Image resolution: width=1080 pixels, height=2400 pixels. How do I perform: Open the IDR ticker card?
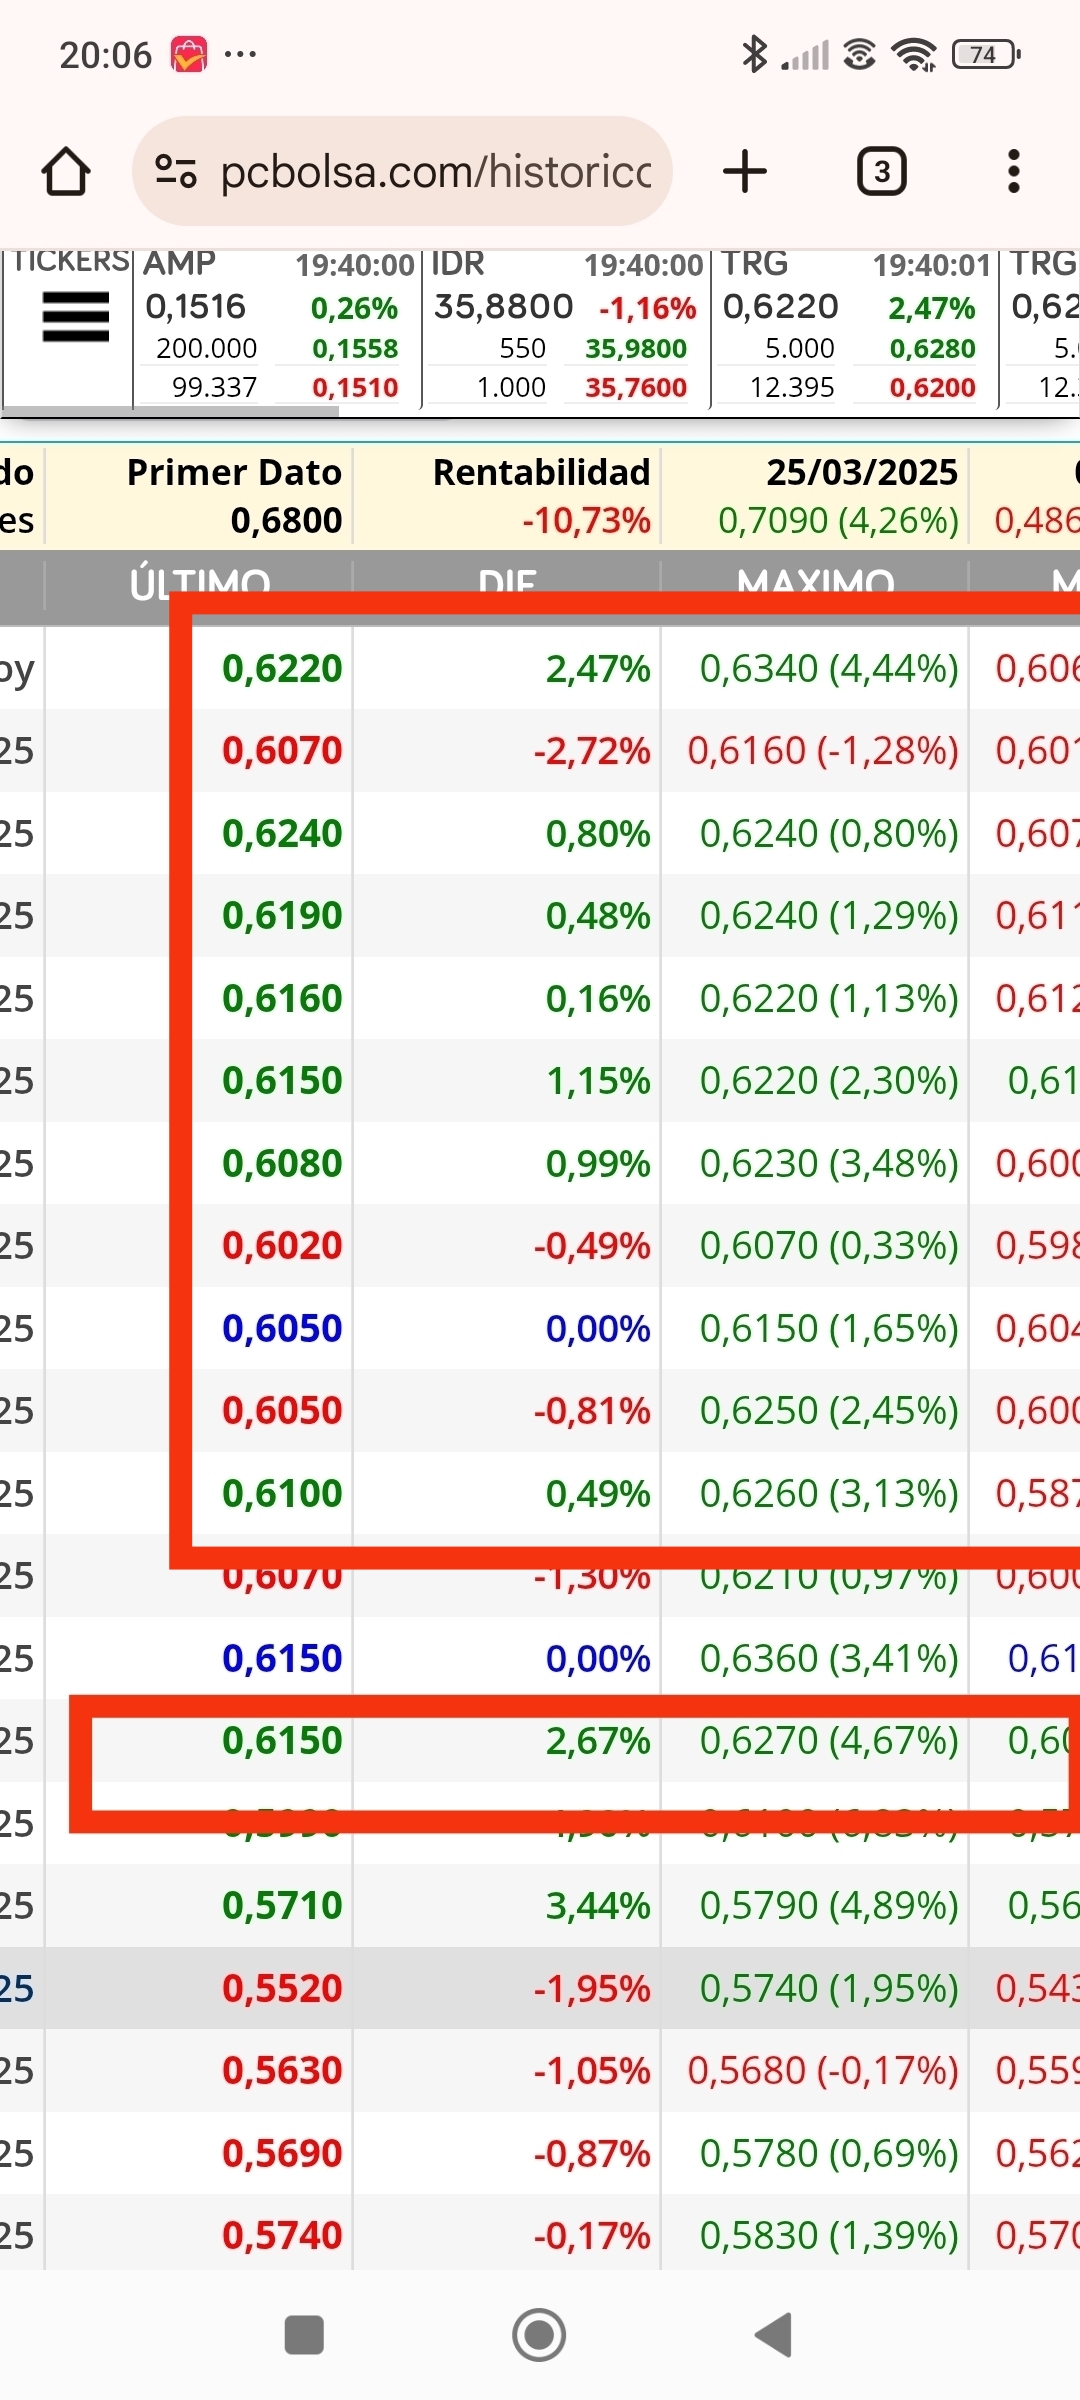pyautogui.click(x=566, y=327)
